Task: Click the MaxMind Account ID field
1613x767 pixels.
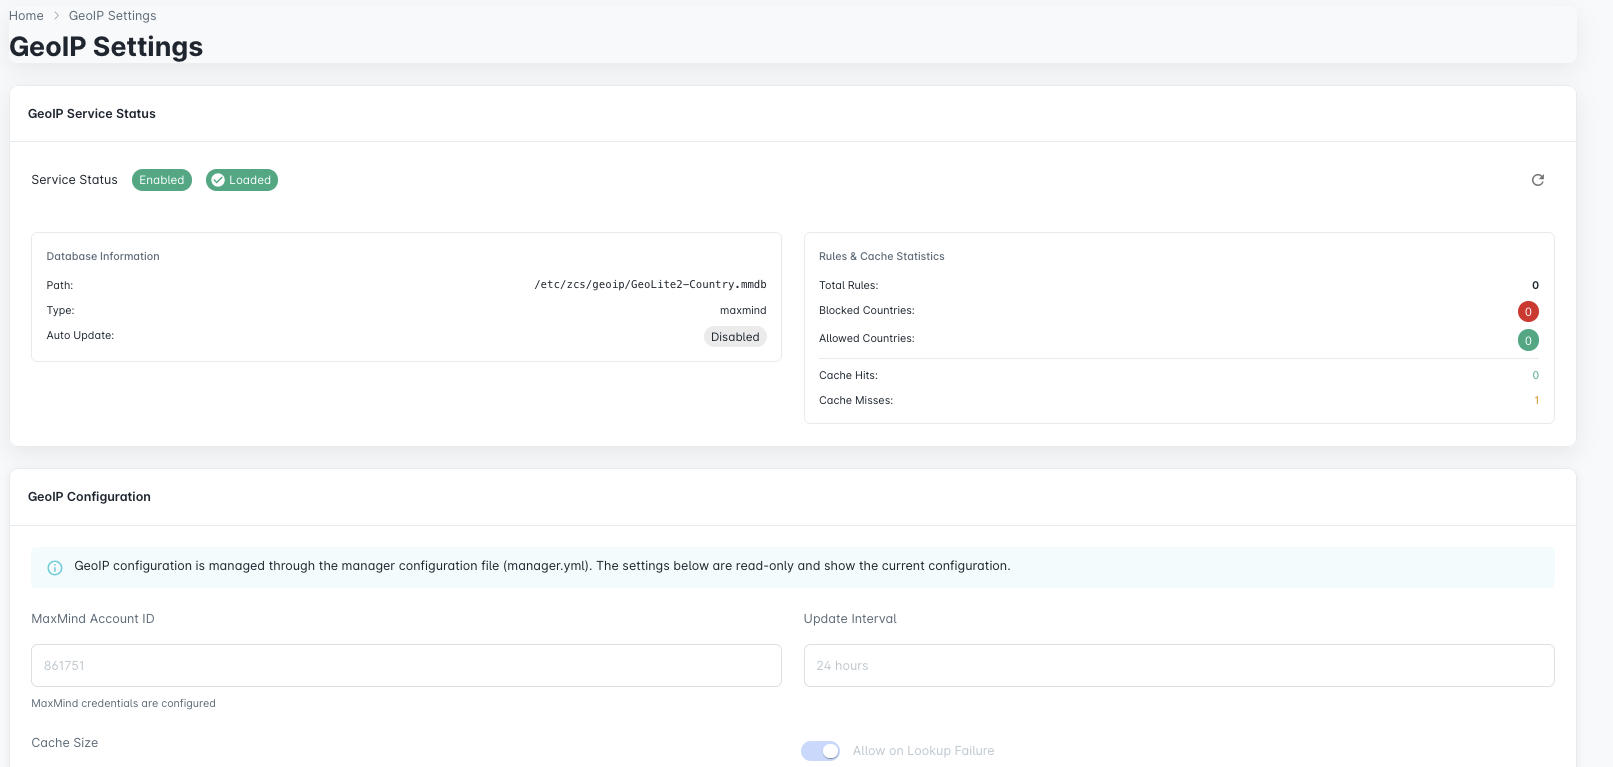Action: coord(406,666)
